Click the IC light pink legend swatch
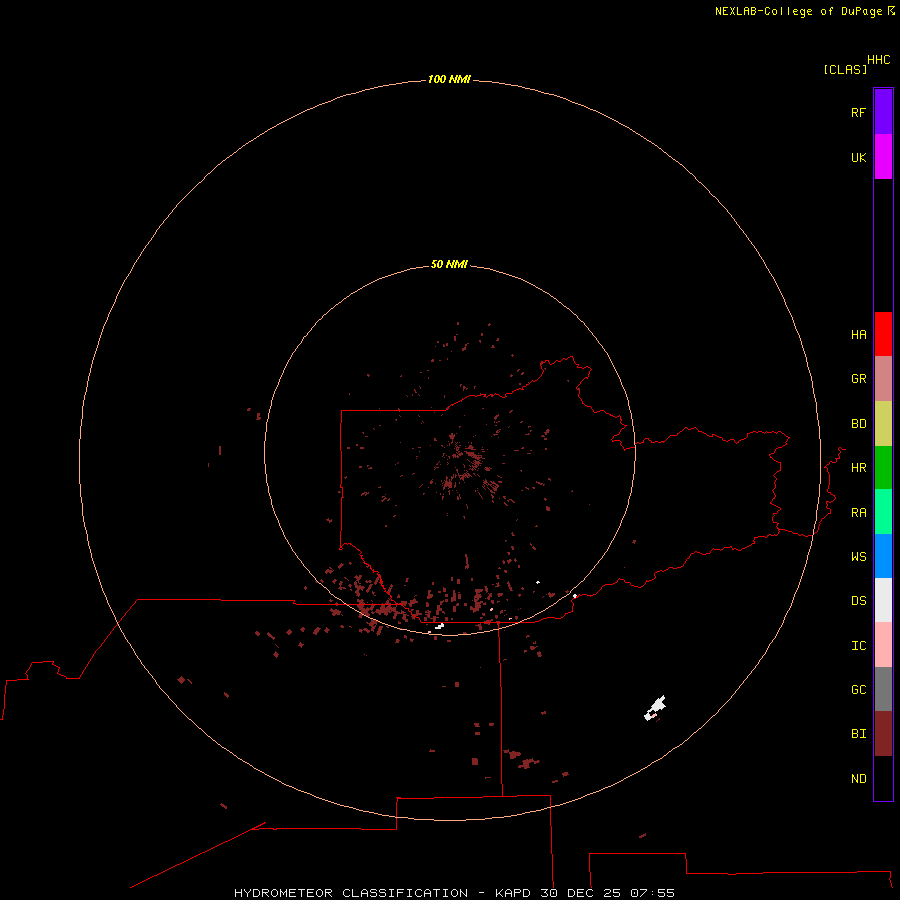 point(883,645)
